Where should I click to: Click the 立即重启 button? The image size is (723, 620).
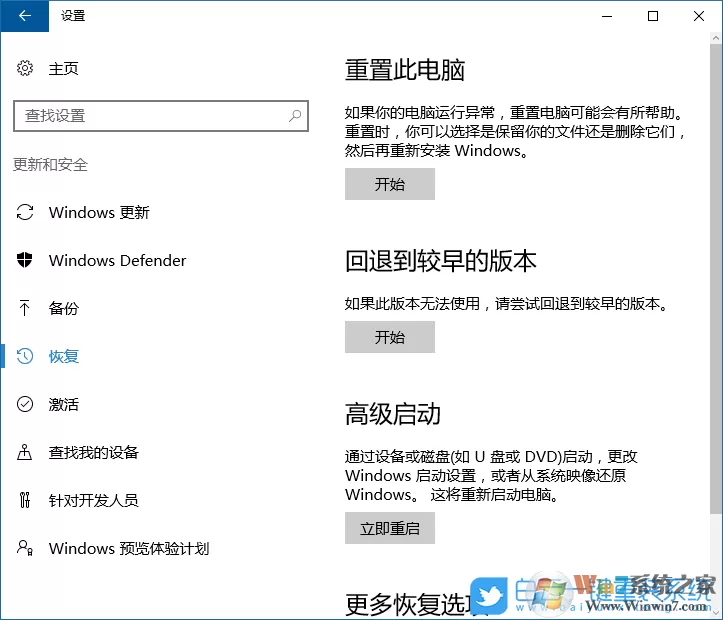point(390,528)
